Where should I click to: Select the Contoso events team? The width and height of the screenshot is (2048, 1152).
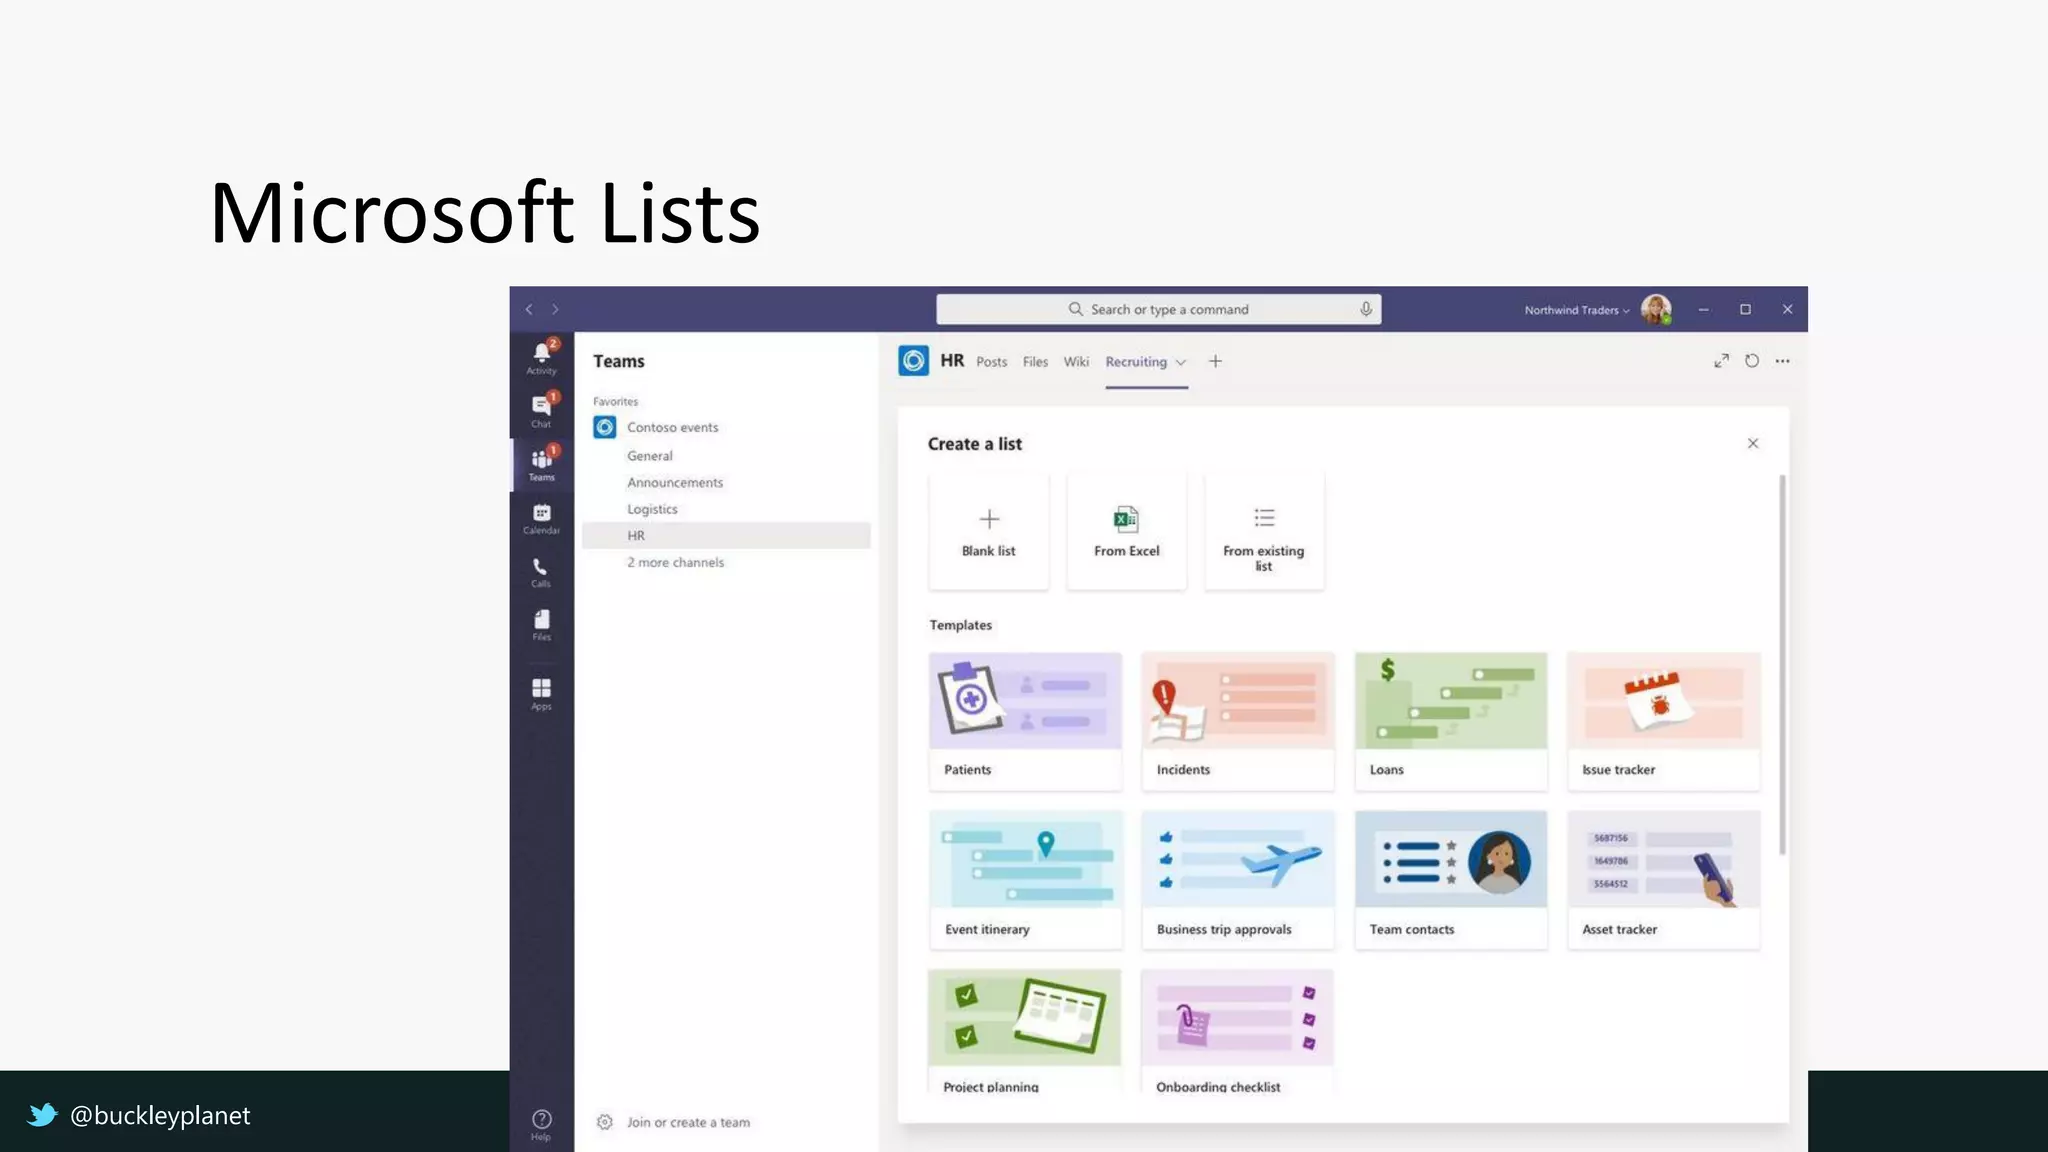tap(672, 427)
